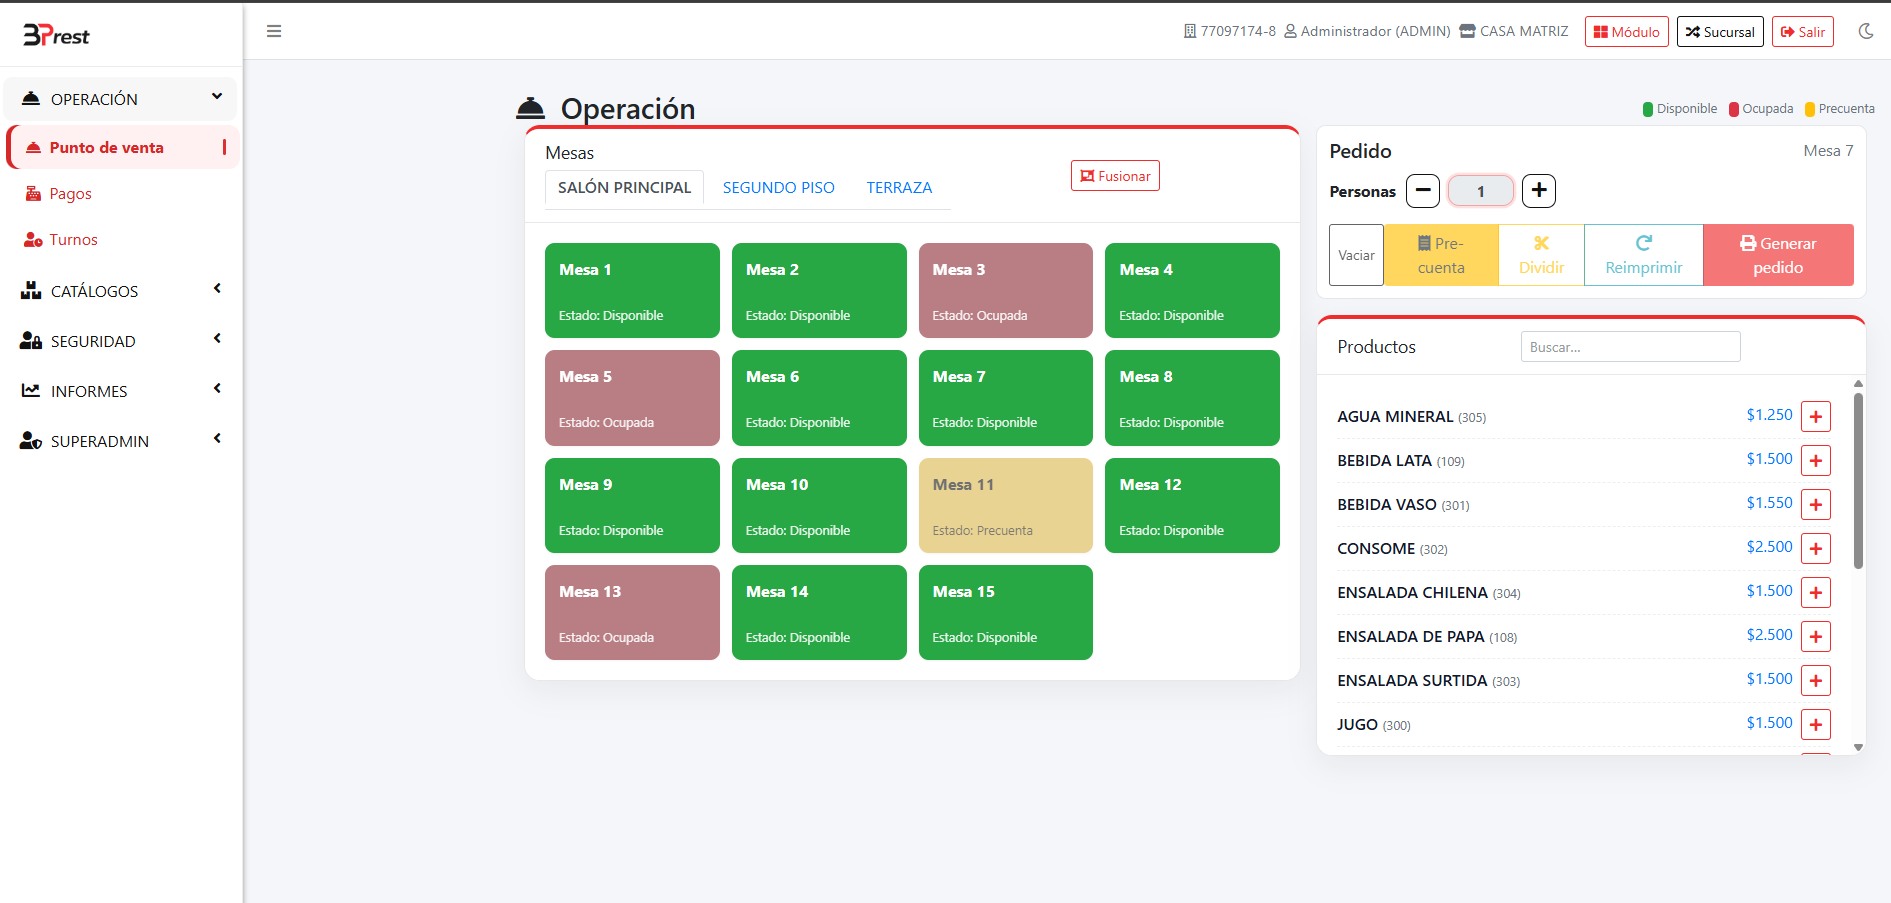Select table Mesa 10
Image resolution: width=1891 pixels, height=903 pixels.
[819, 506]
